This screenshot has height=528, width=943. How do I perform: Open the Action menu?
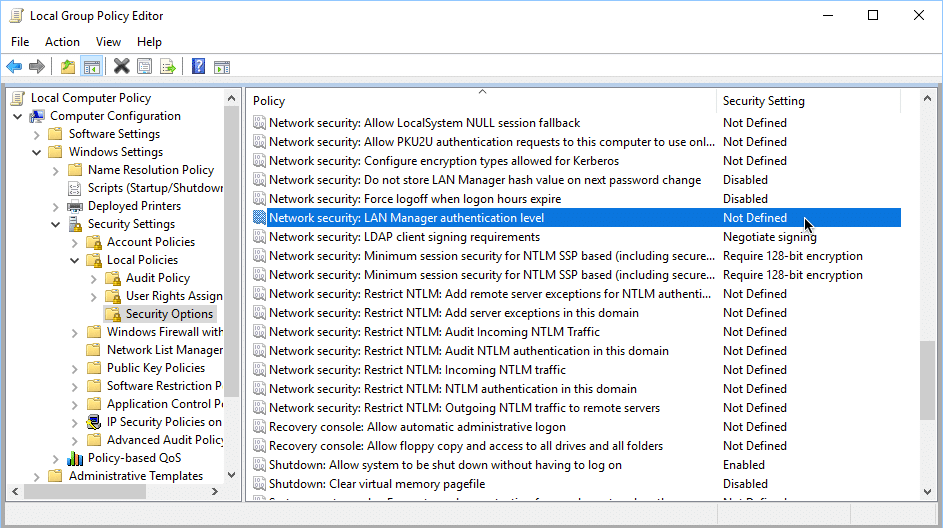coord(62,41)
